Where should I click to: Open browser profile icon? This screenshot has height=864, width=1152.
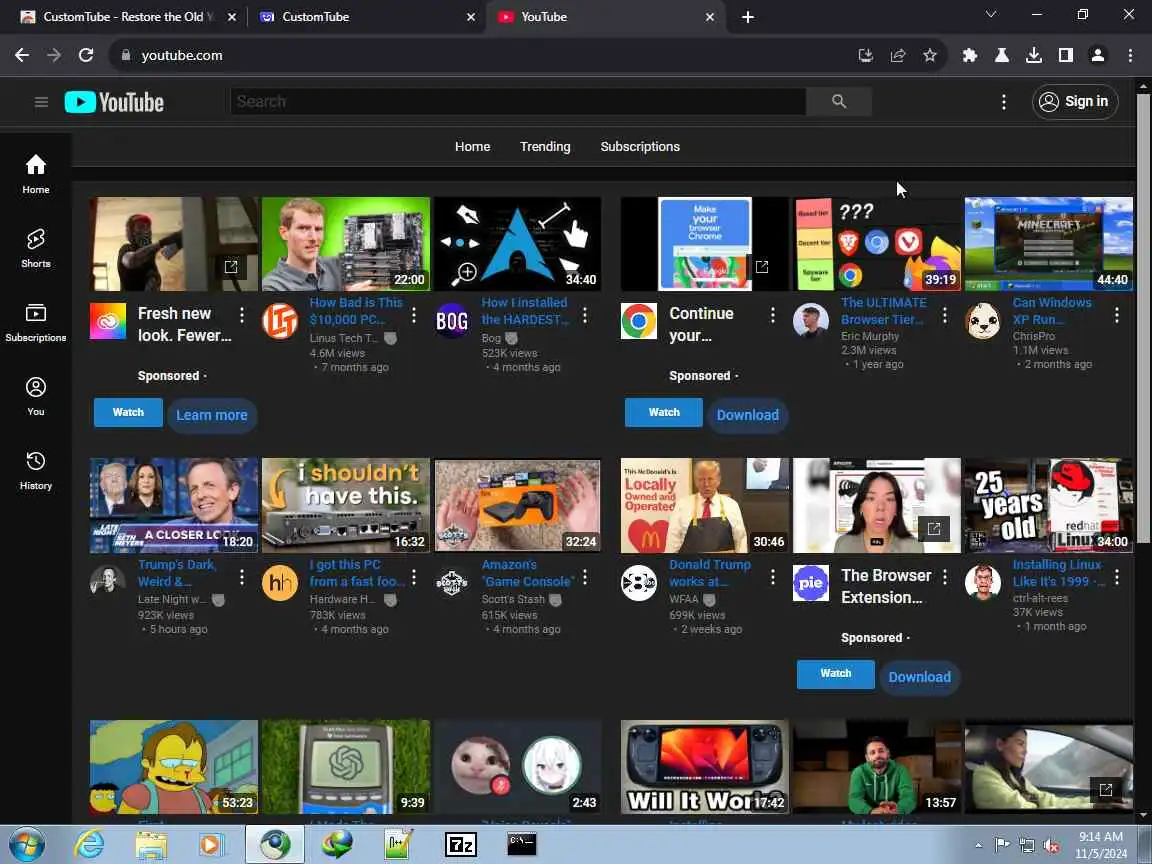pos(1098,55)
